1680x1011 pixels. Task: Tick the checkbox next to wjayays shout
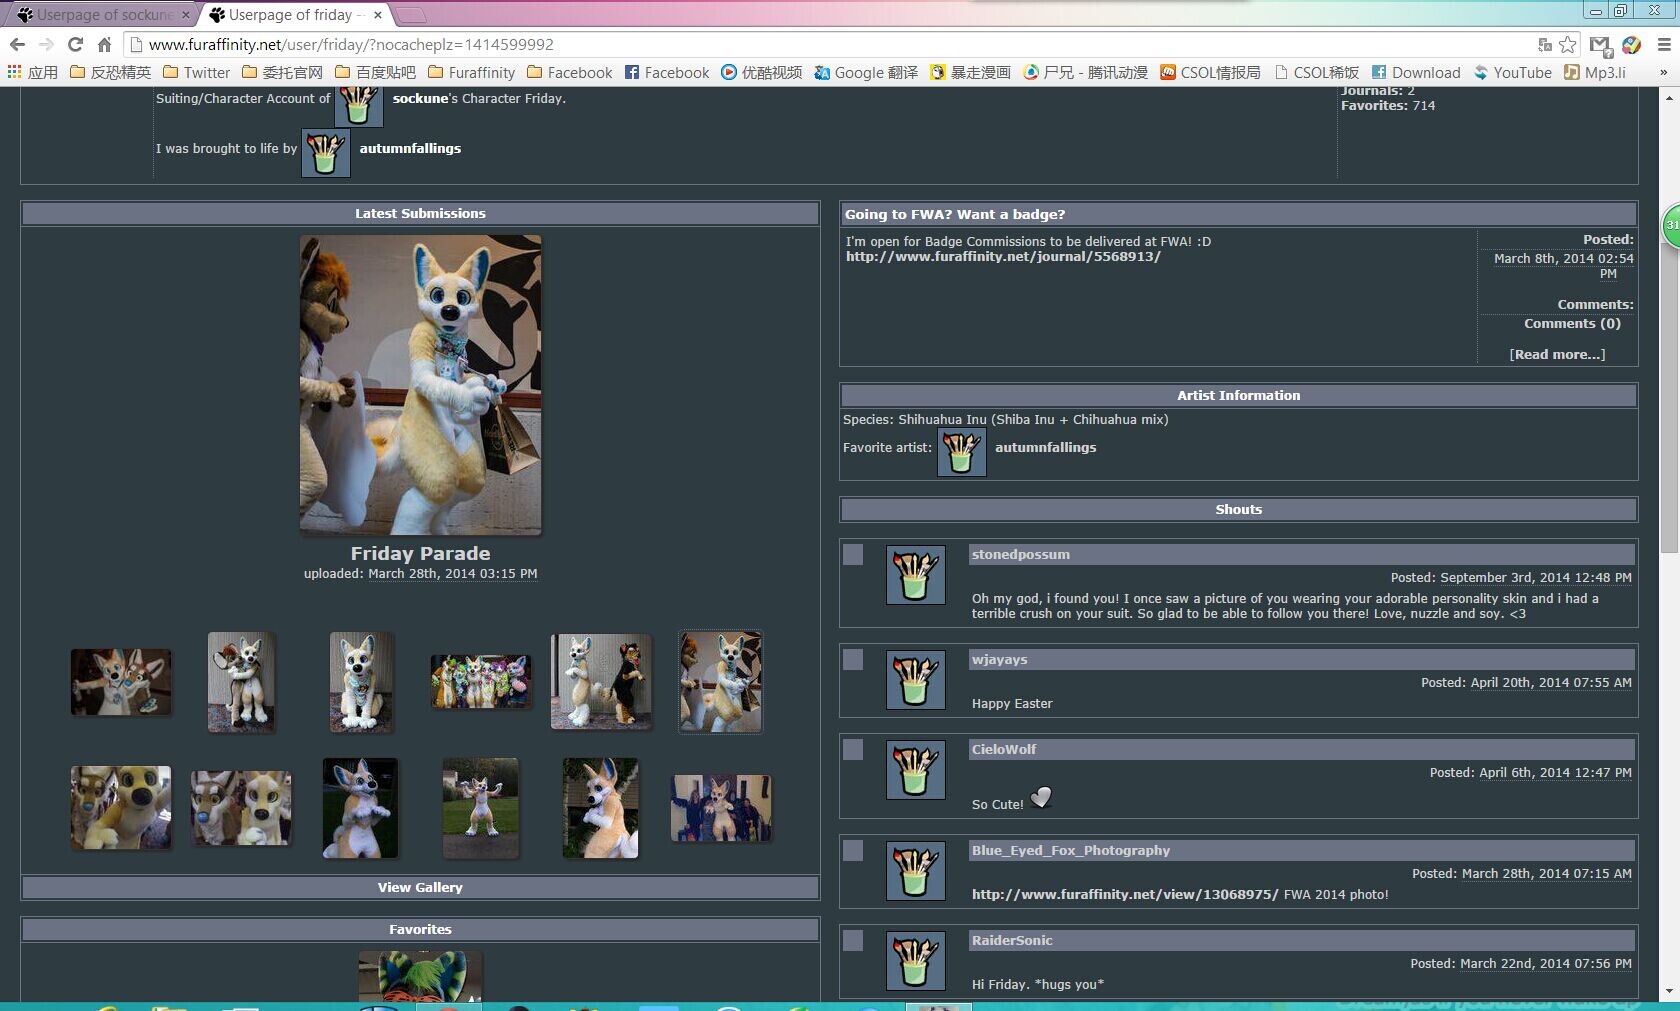point(853,659)
